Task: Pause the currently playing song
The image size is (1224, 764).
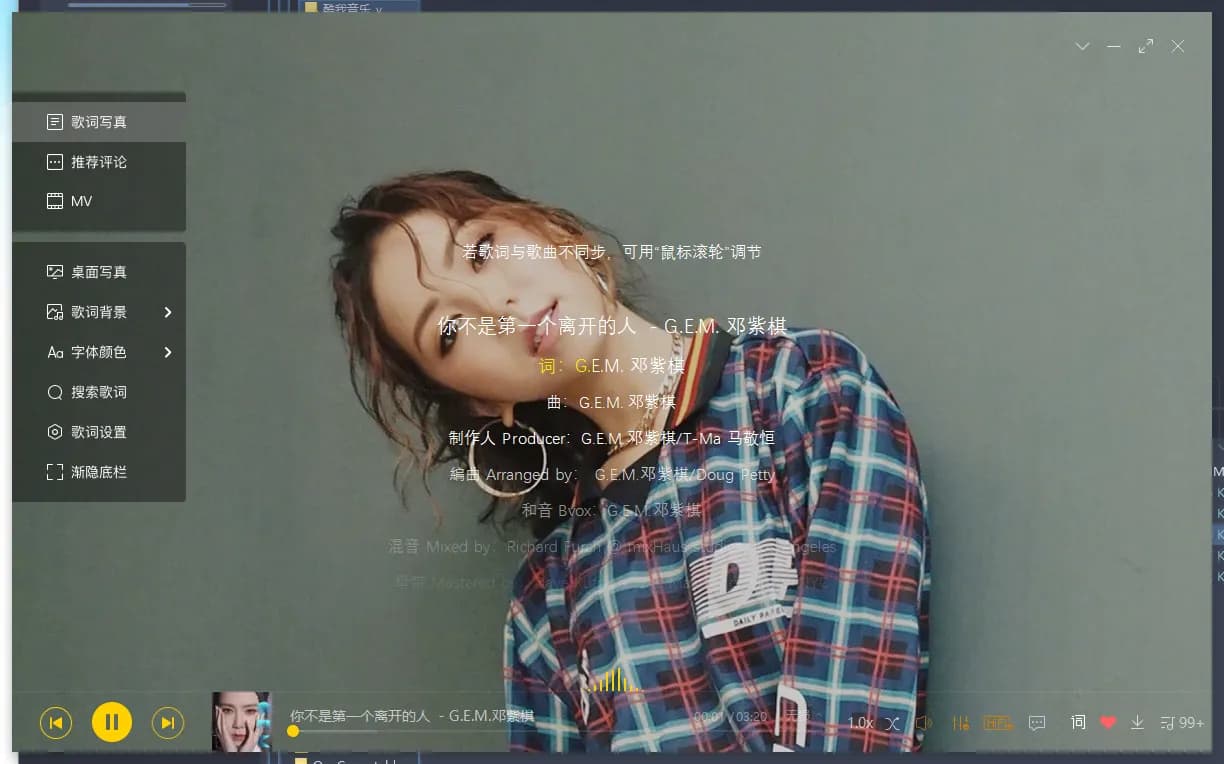Action: click(x=112, y=722)
